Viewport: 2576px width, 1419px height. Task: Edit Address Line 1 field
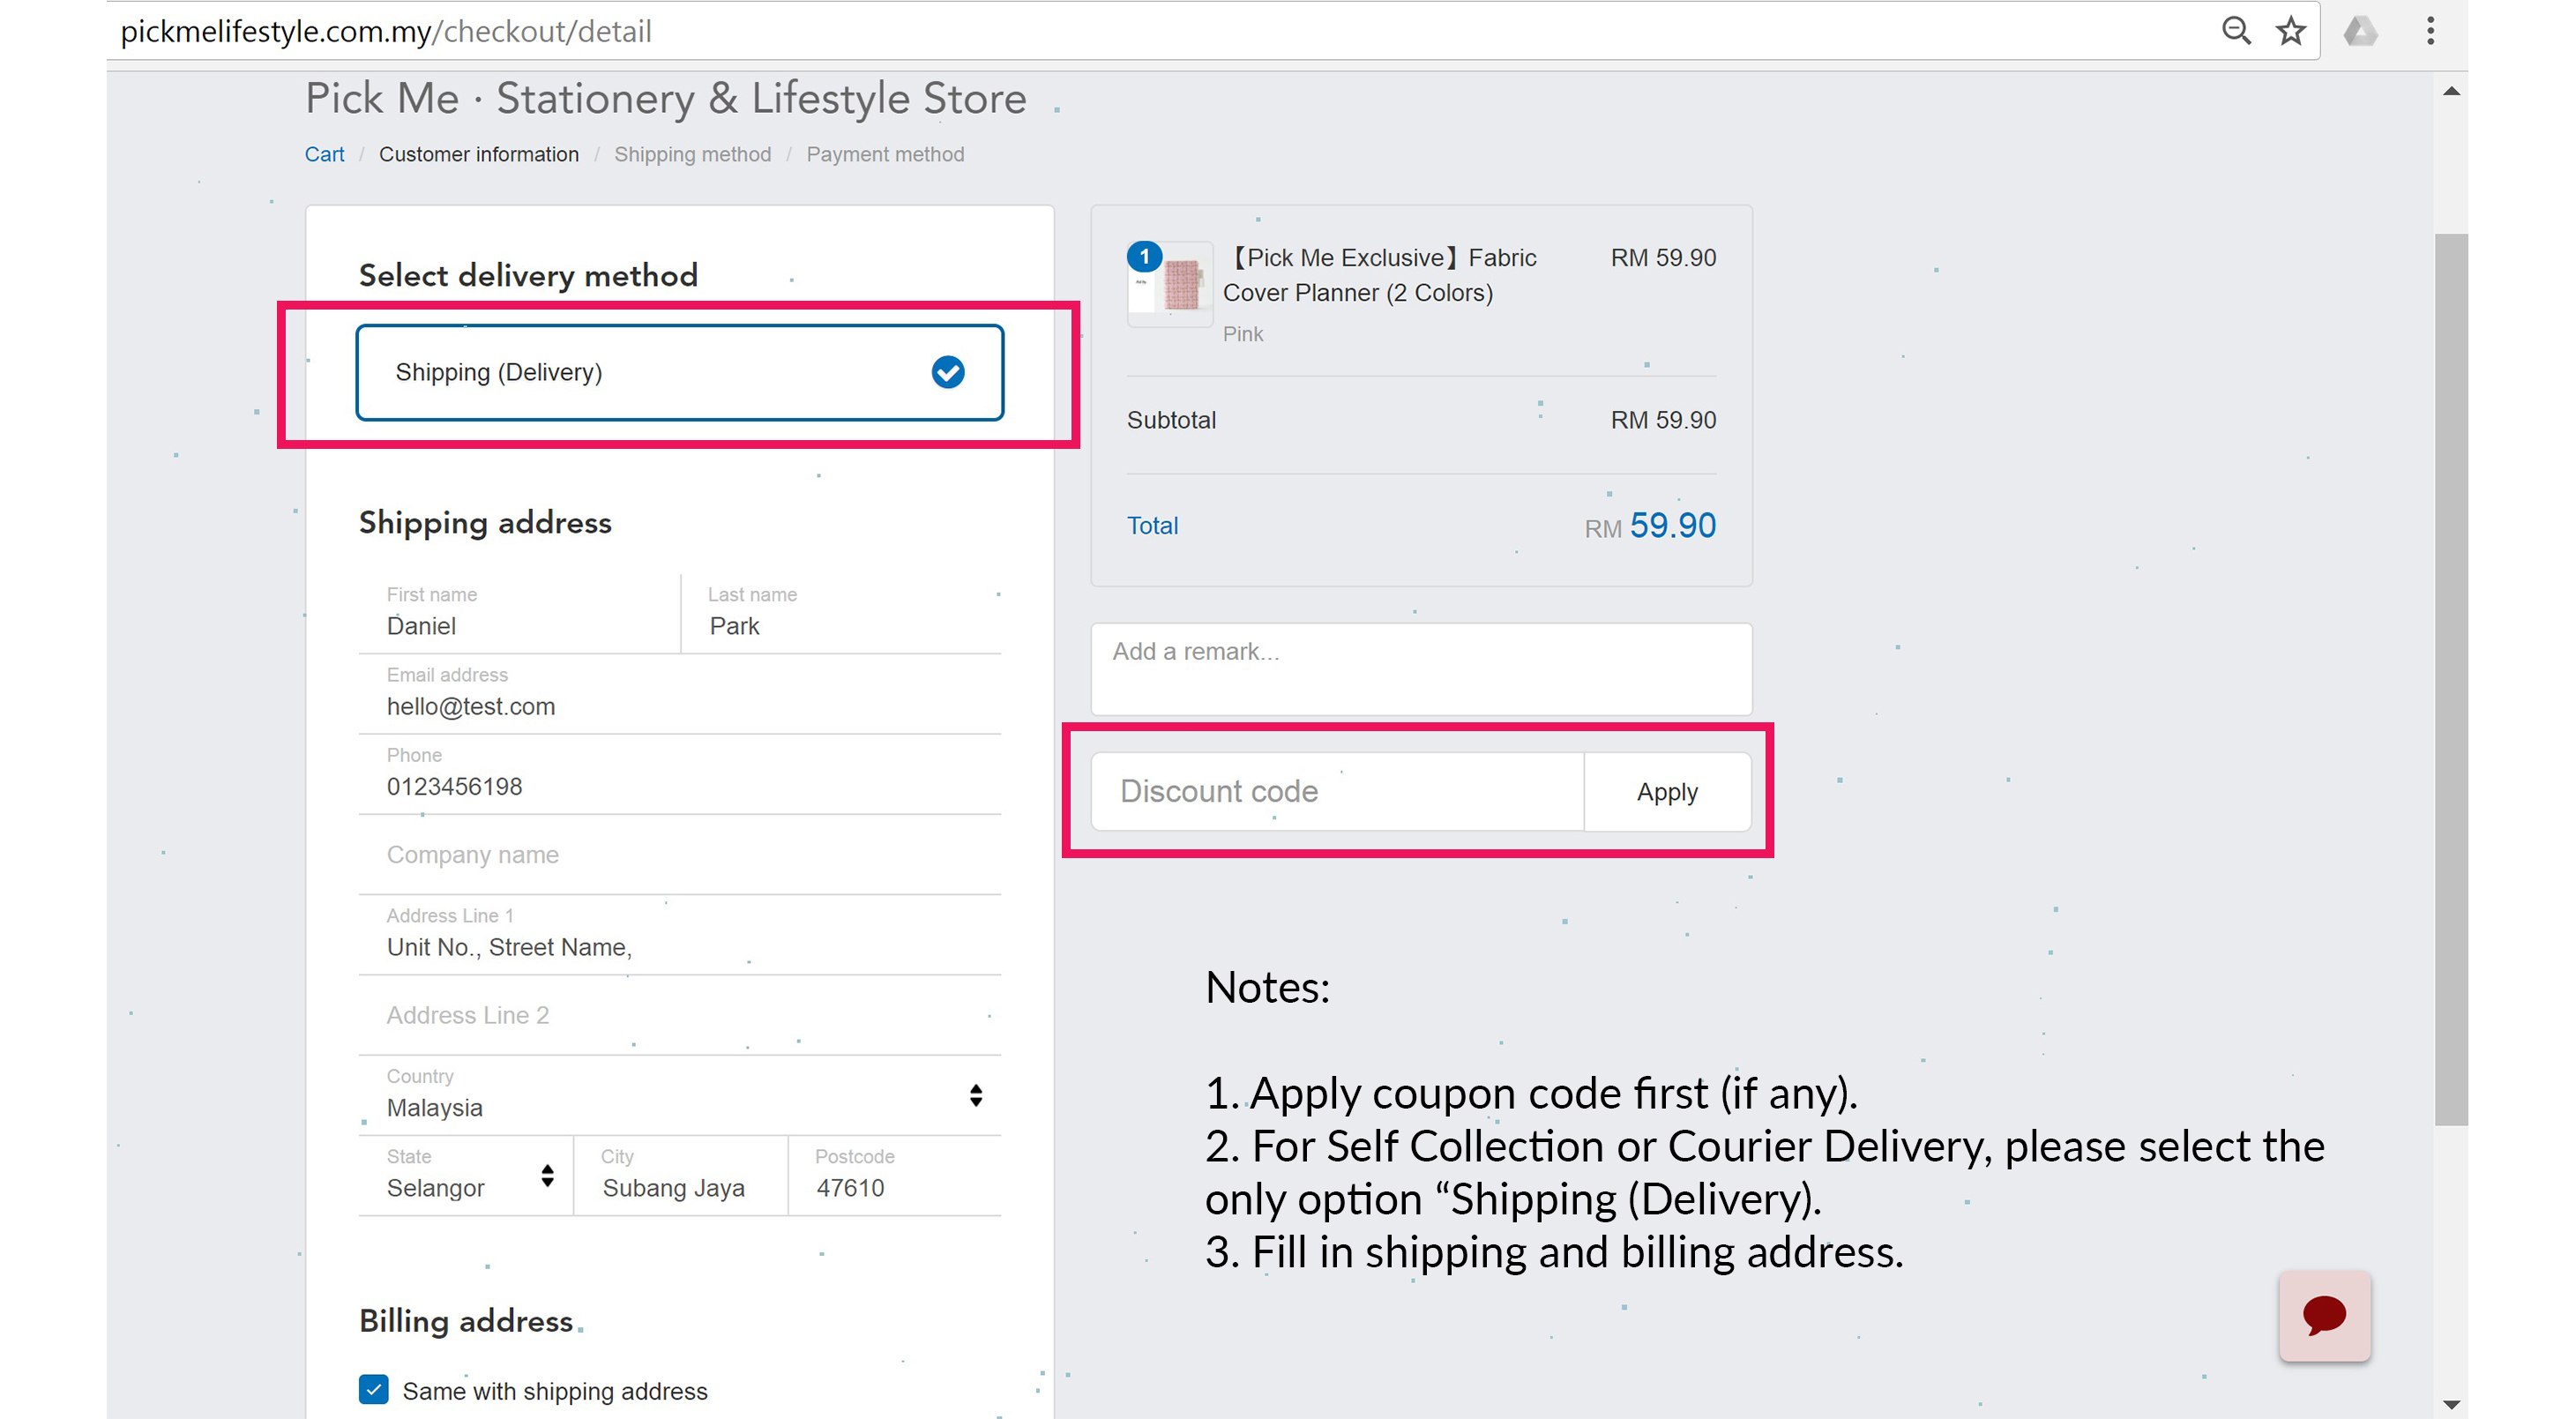(x=679, y=935)
